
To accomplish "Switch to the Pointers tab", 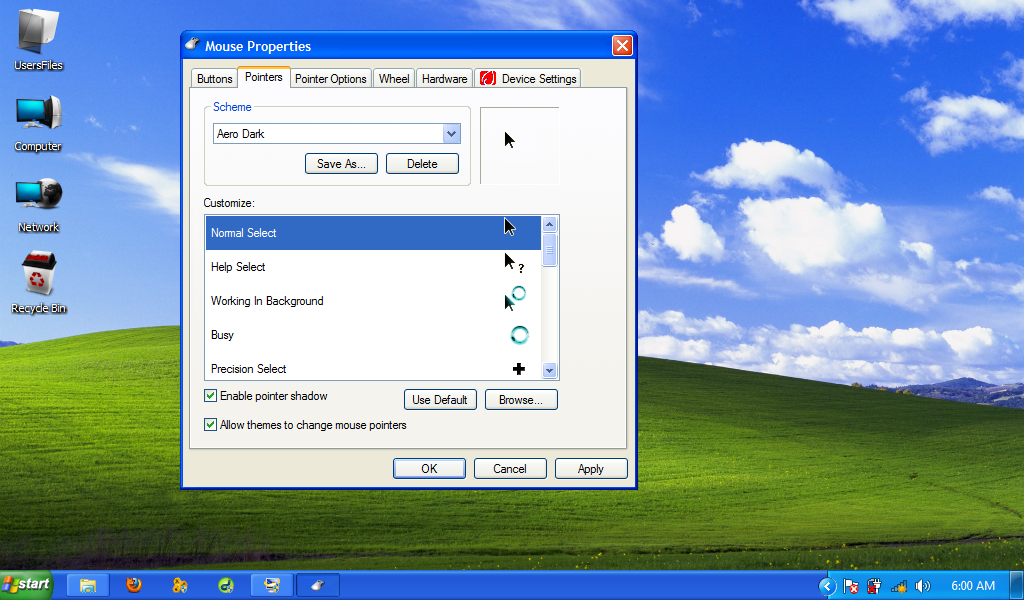I will coord(264,77).
